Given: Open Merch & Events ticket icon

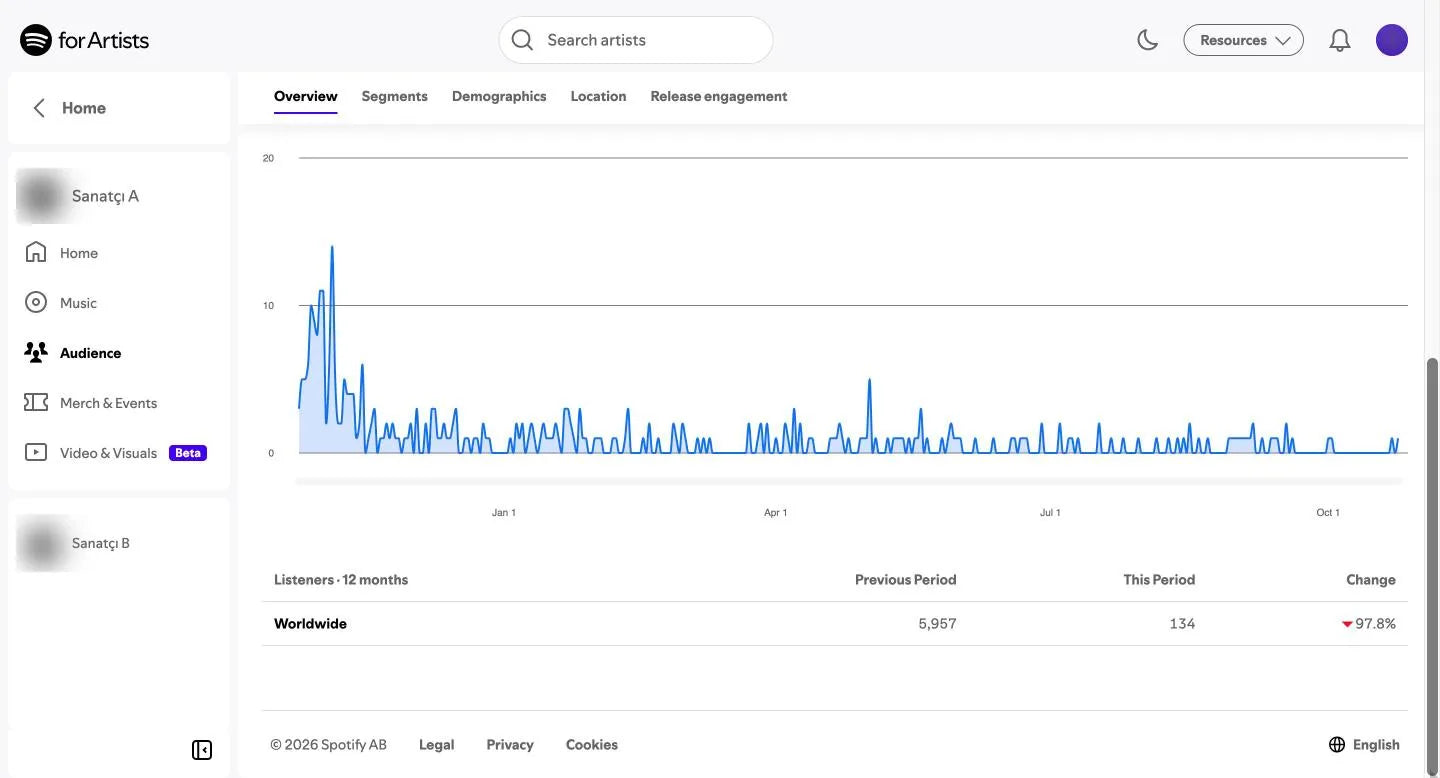Looking at the screenshot, I should click(x=36, y=402).
